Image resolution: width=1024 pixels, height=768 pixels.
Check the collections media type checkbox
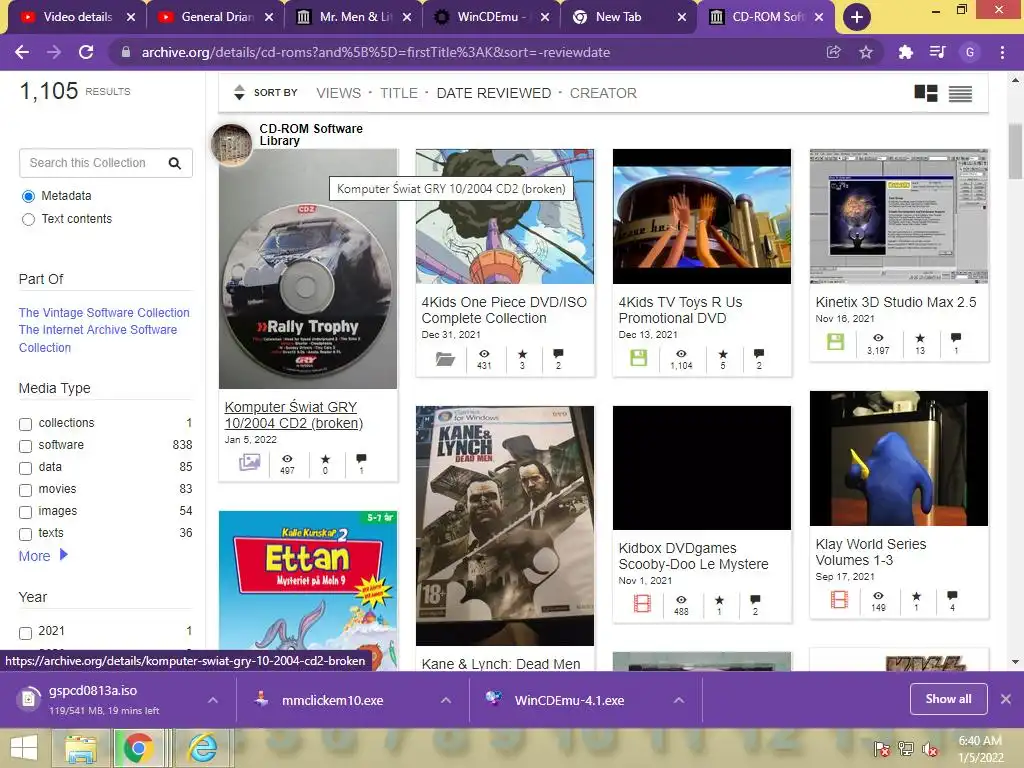pos(25,424)
